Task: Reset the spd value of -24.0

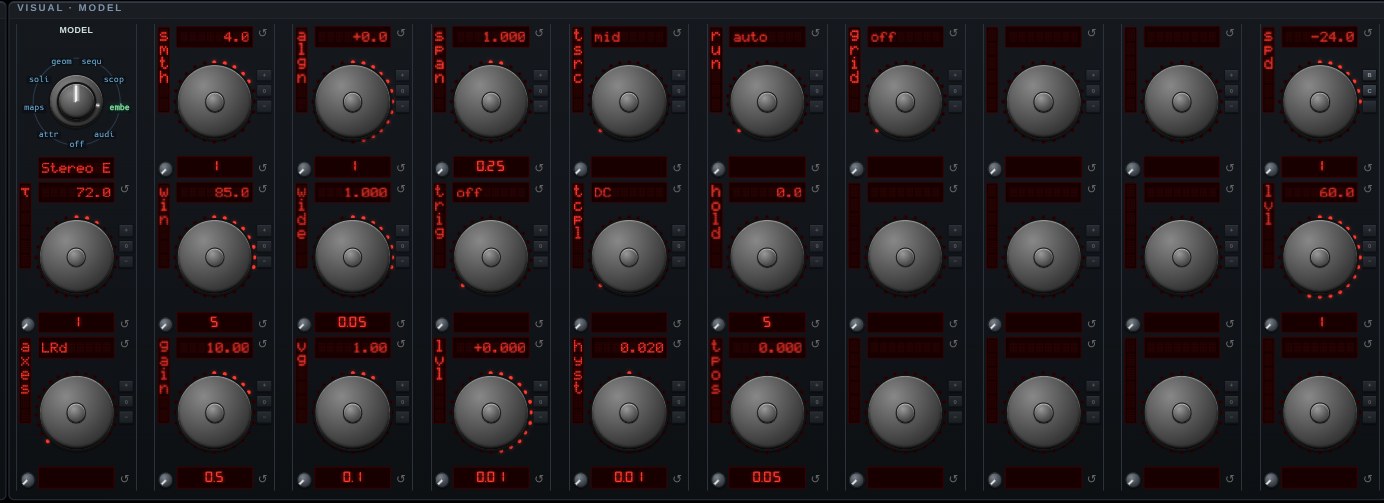Action: click(x=1367, y=33)
